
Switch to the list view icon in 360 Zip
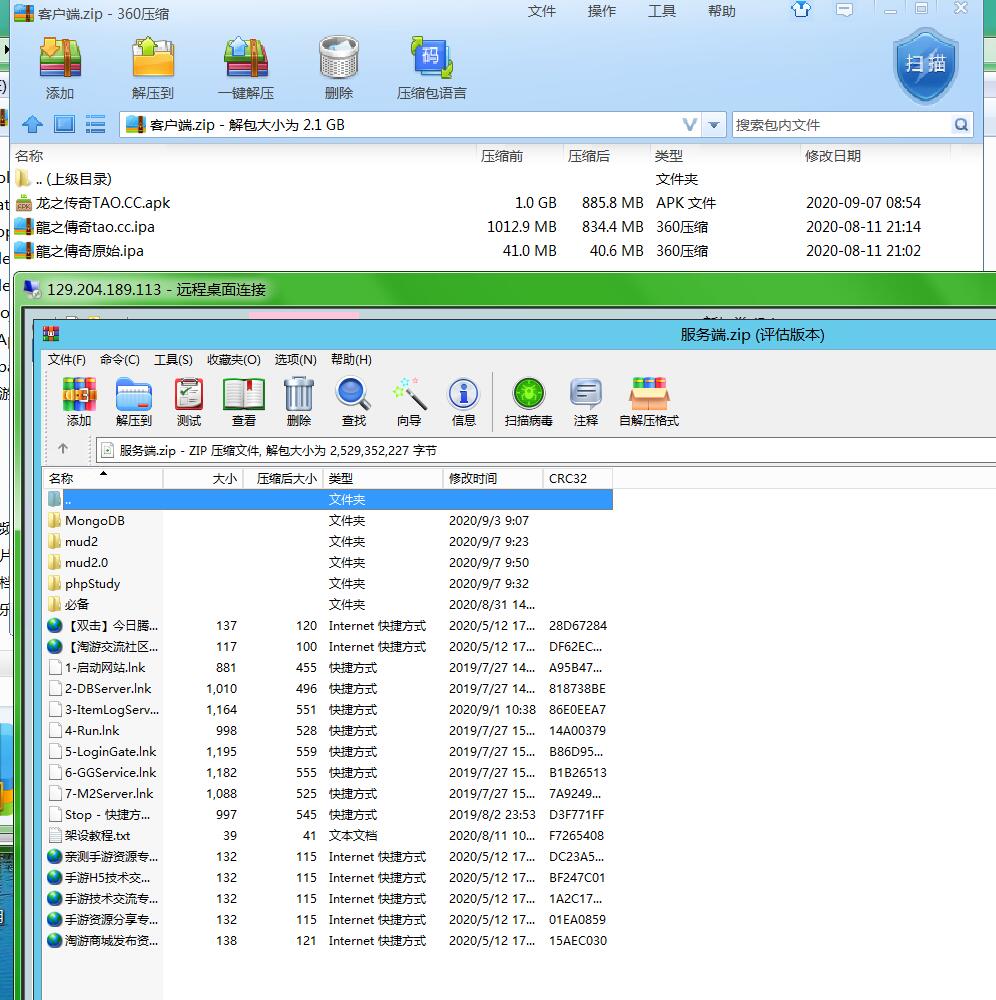(95, 125)
